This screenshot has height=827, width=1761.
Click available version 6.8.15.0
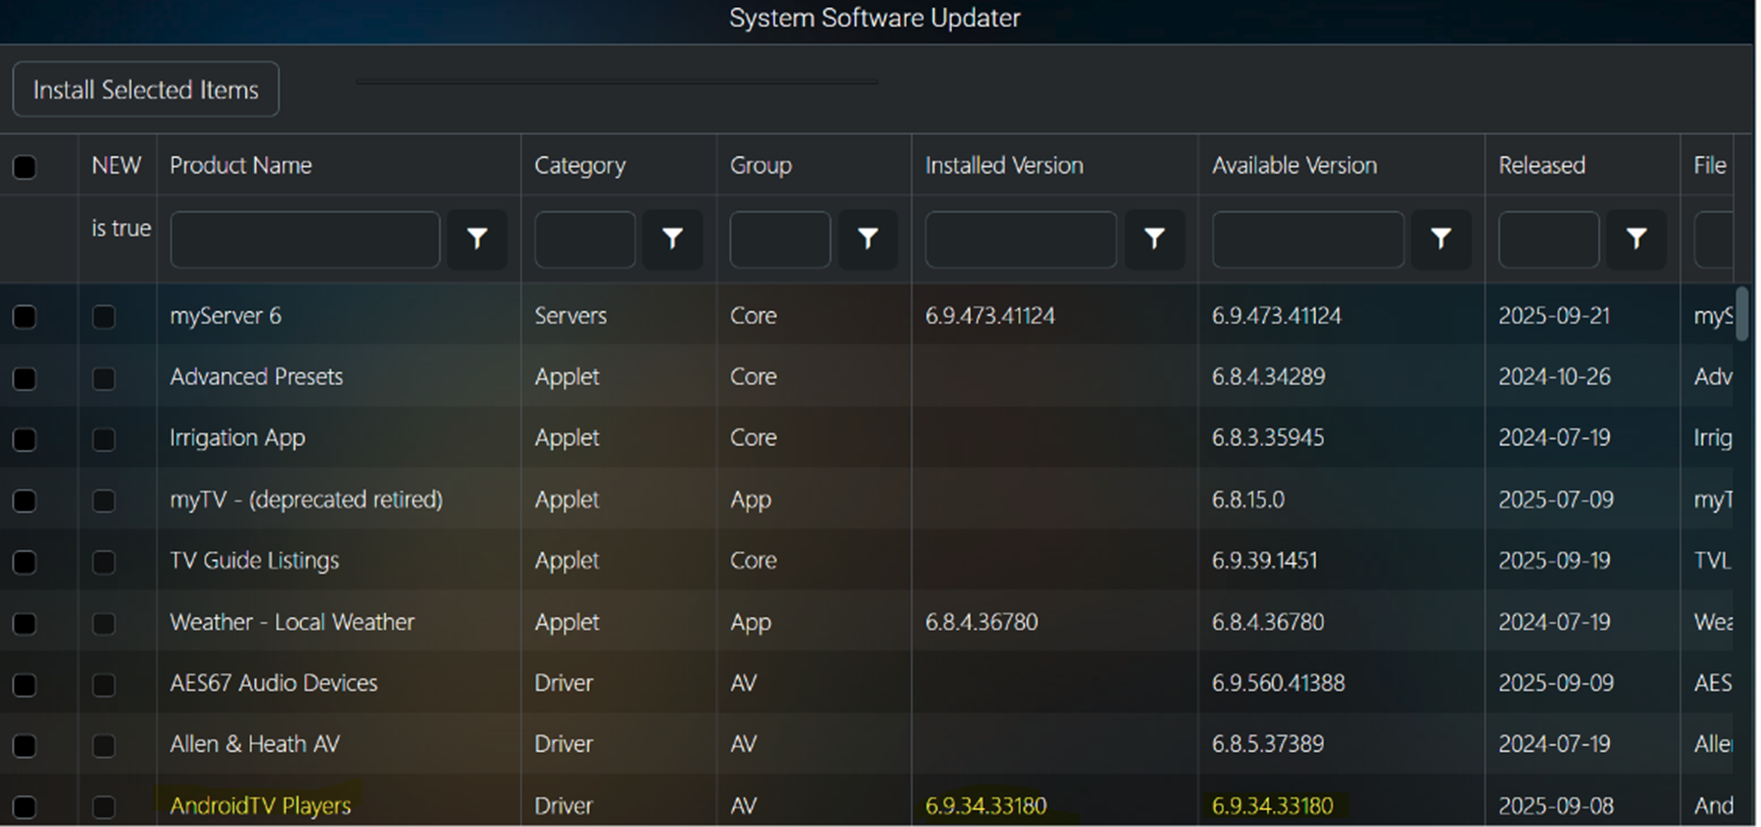tap(1248, 499)
